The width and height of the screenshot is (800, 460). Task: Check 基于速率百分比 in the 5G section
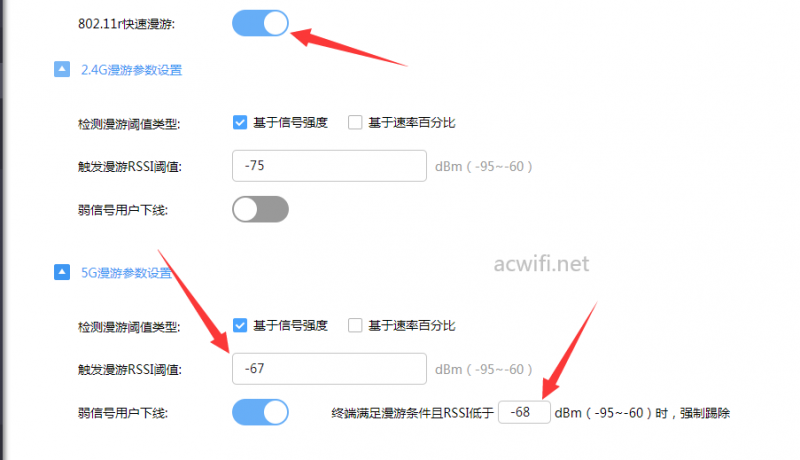pyautogui.click(x=355, y=325)
